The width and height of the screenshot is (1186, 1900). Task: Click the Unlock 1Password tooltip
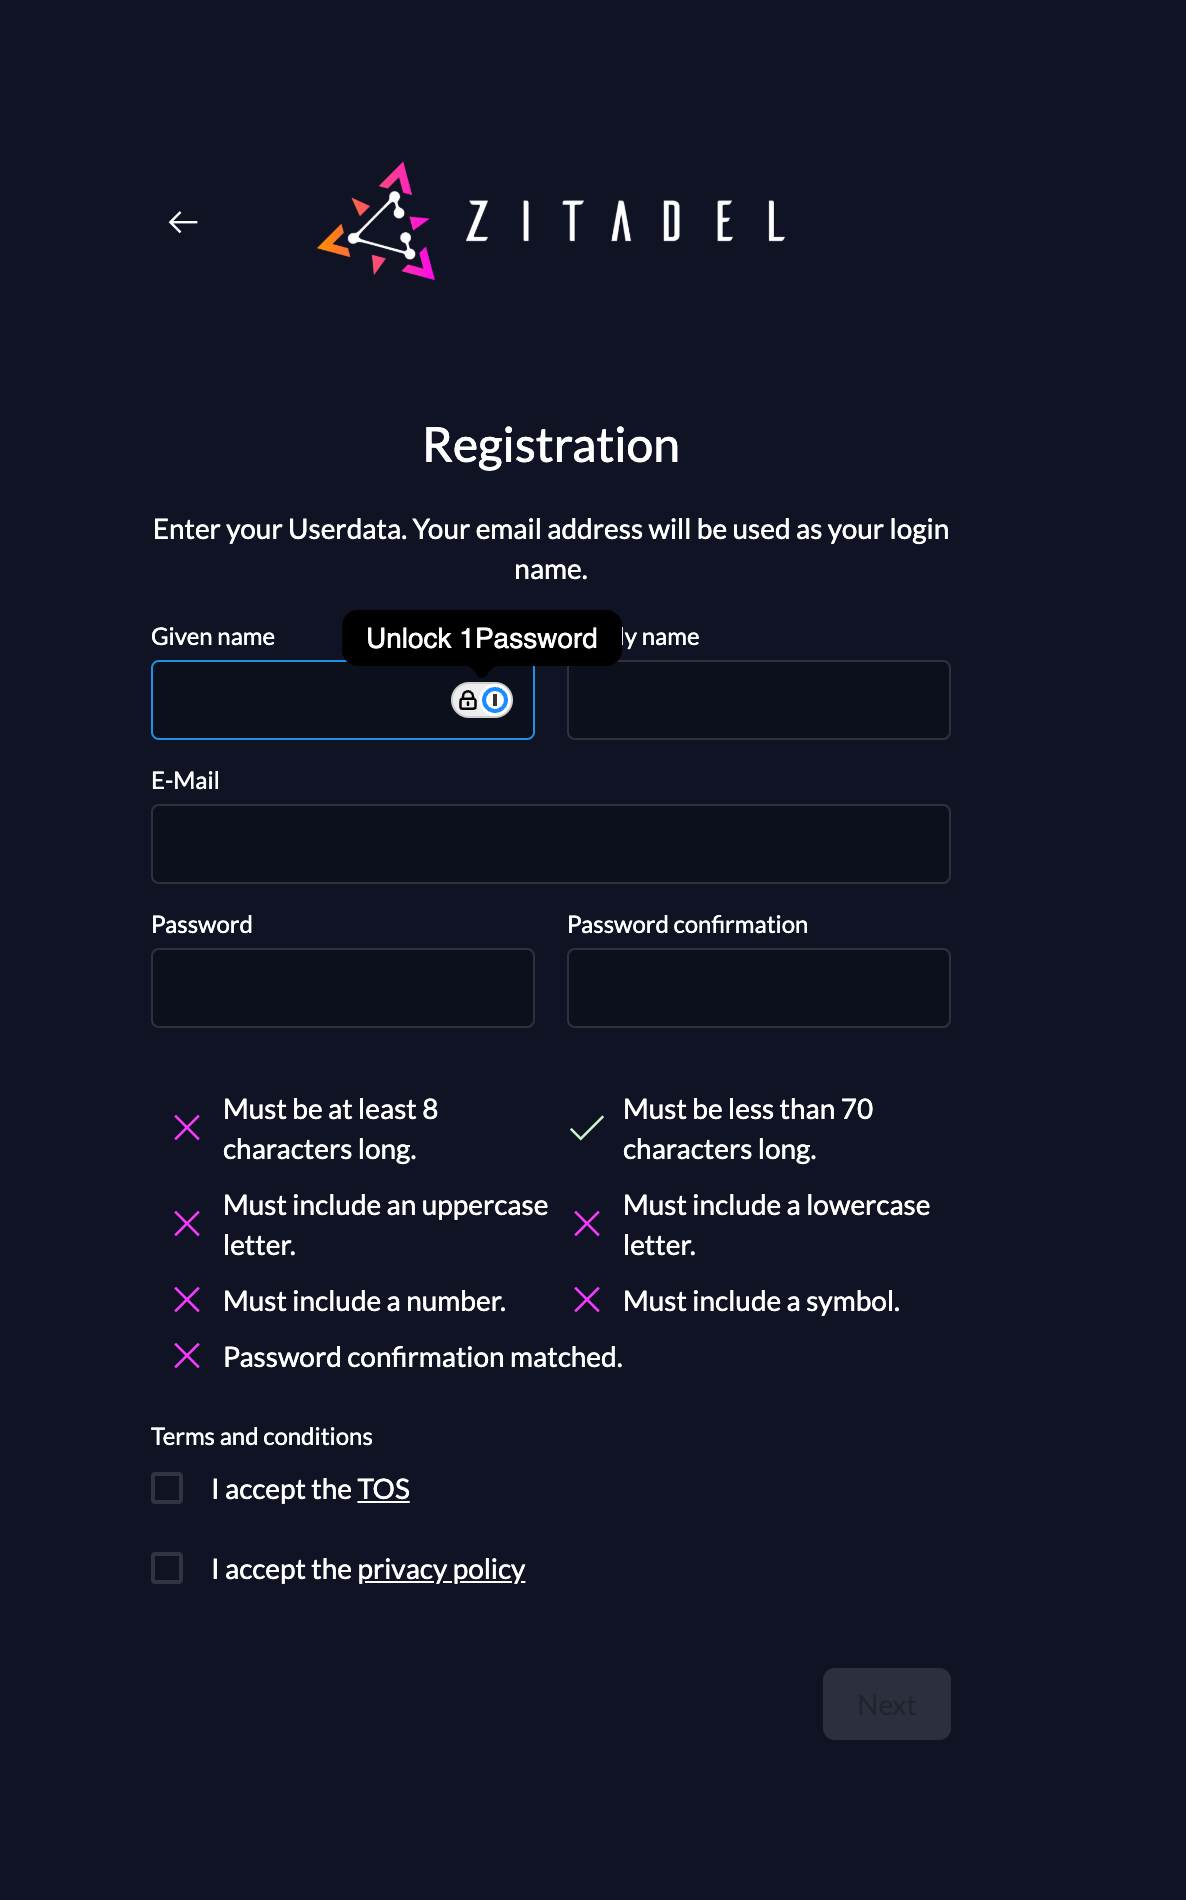481,638
